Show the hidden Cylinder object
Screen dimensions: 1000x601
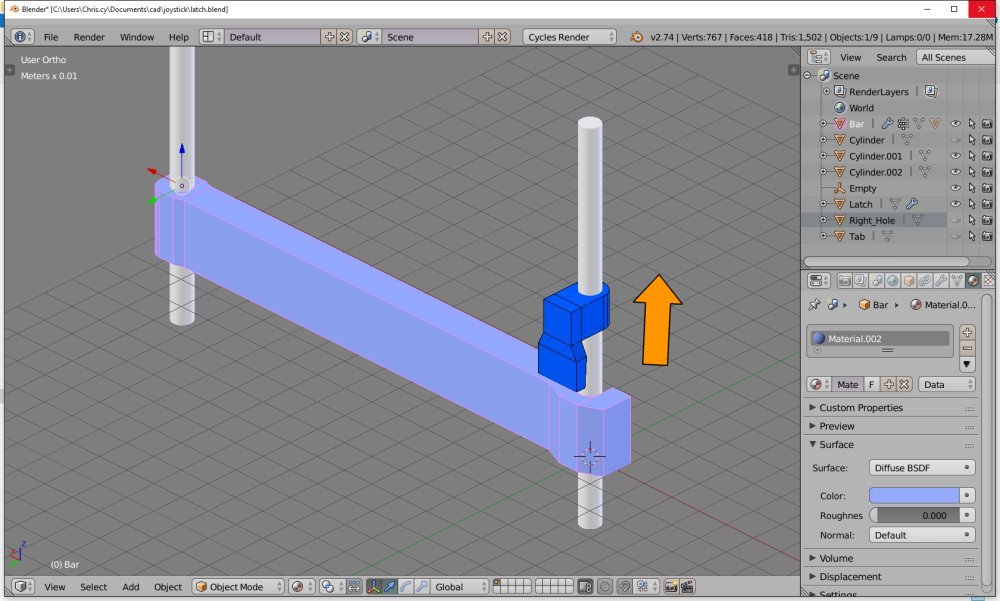coord(955,140)
